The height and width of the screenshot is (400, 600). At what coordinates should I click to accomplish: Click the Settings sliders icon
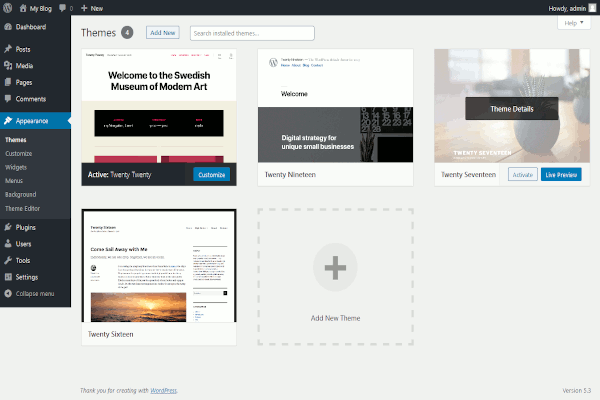click(8, 277)
